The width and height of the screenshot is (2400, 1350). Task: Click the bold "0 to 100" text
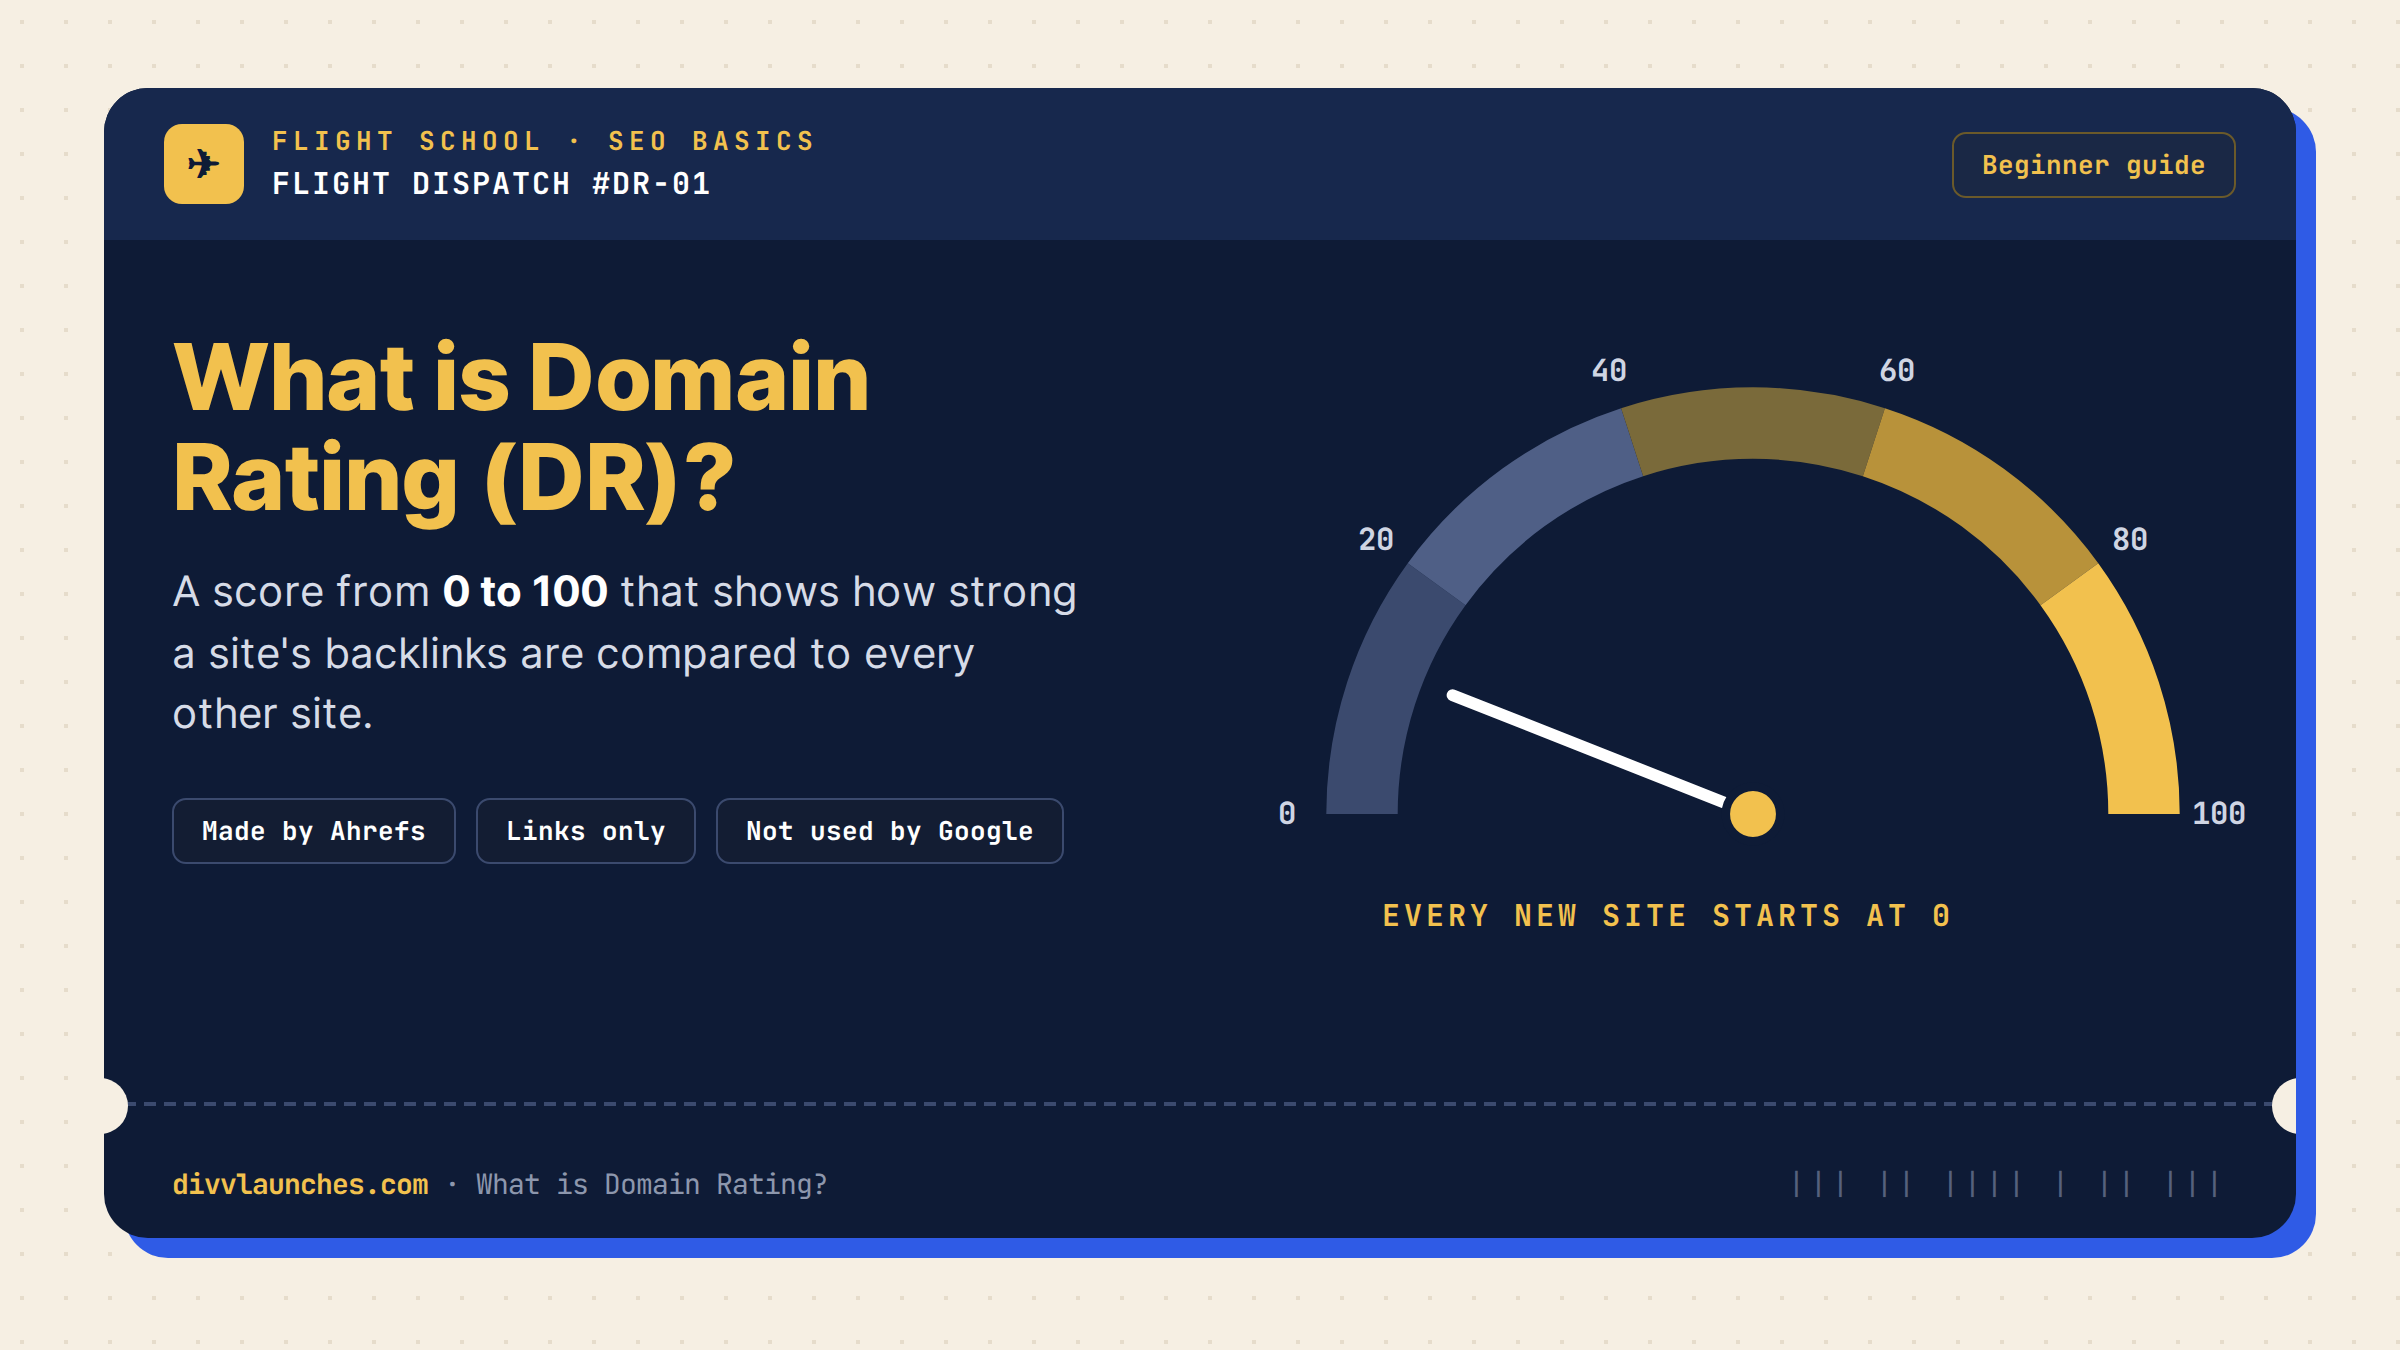(525, 591)
